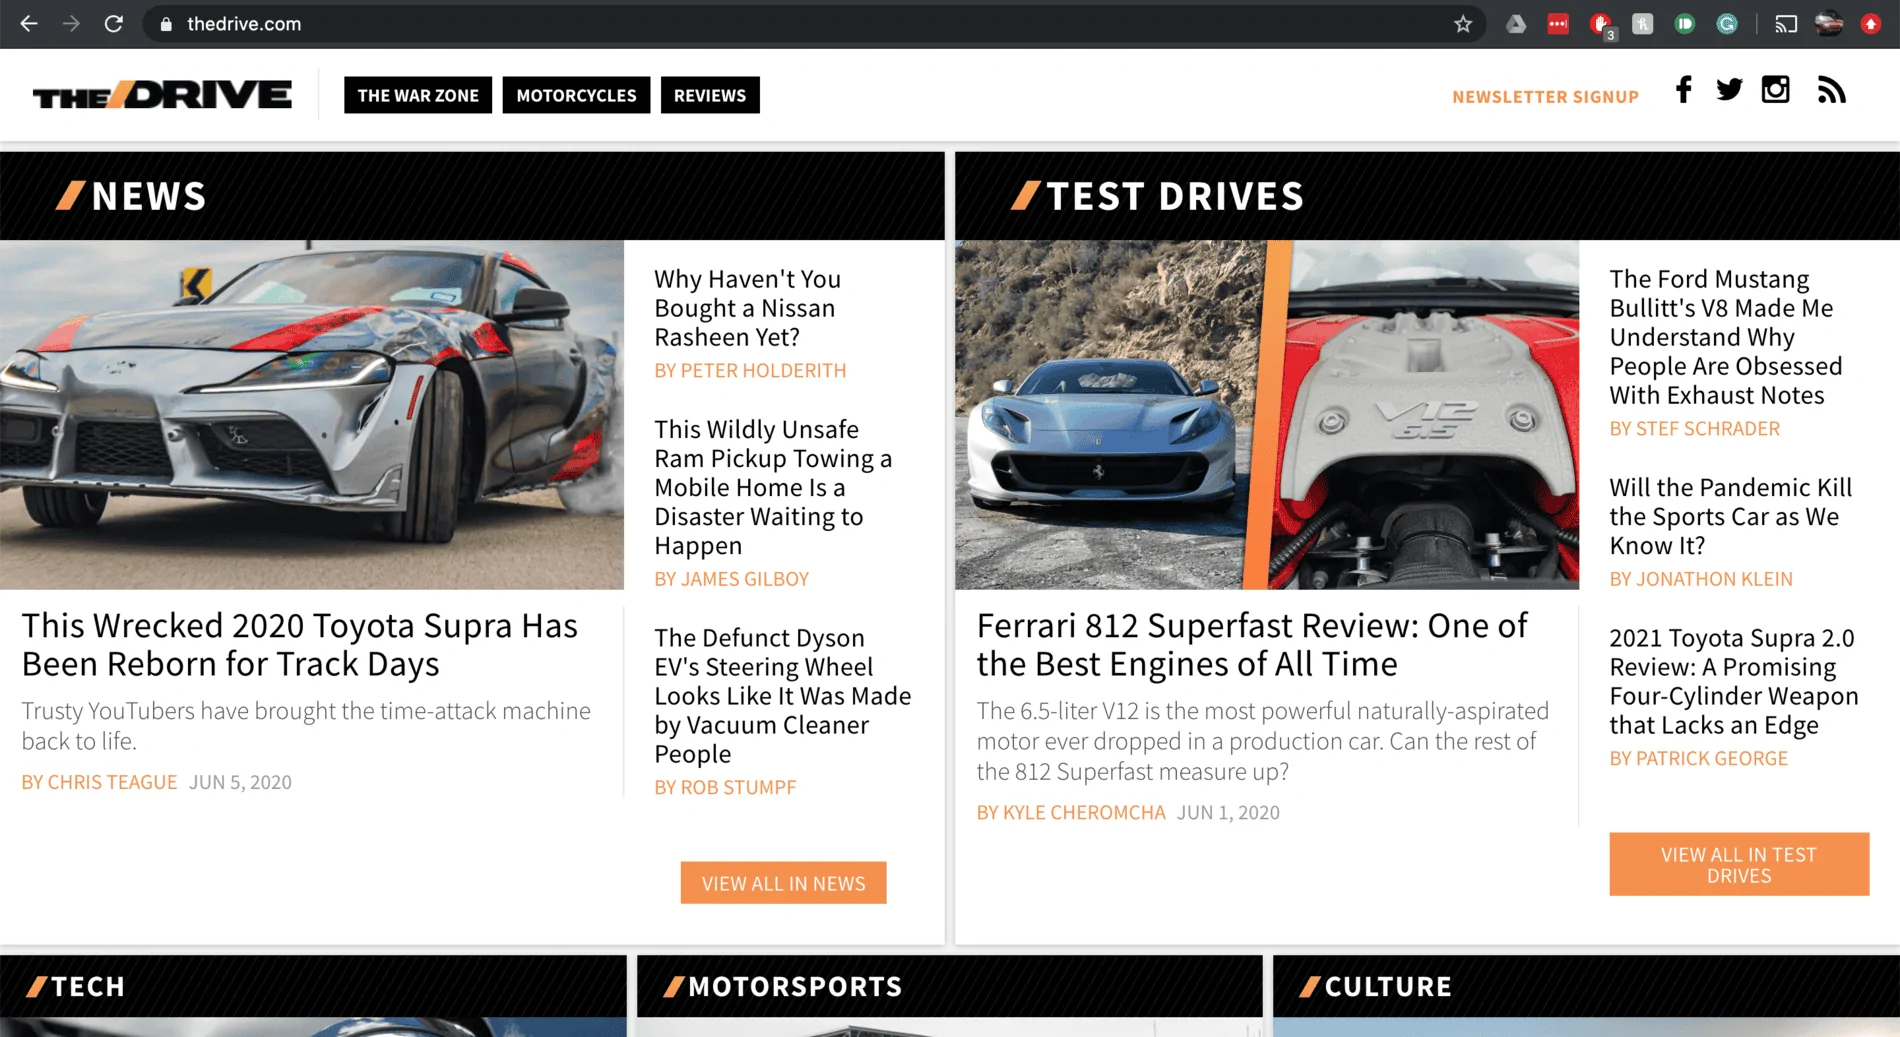Bookmark this page with the star
This screenshot has height=1037, width=1900.
pyautogui.click(x=1463, y=24)
